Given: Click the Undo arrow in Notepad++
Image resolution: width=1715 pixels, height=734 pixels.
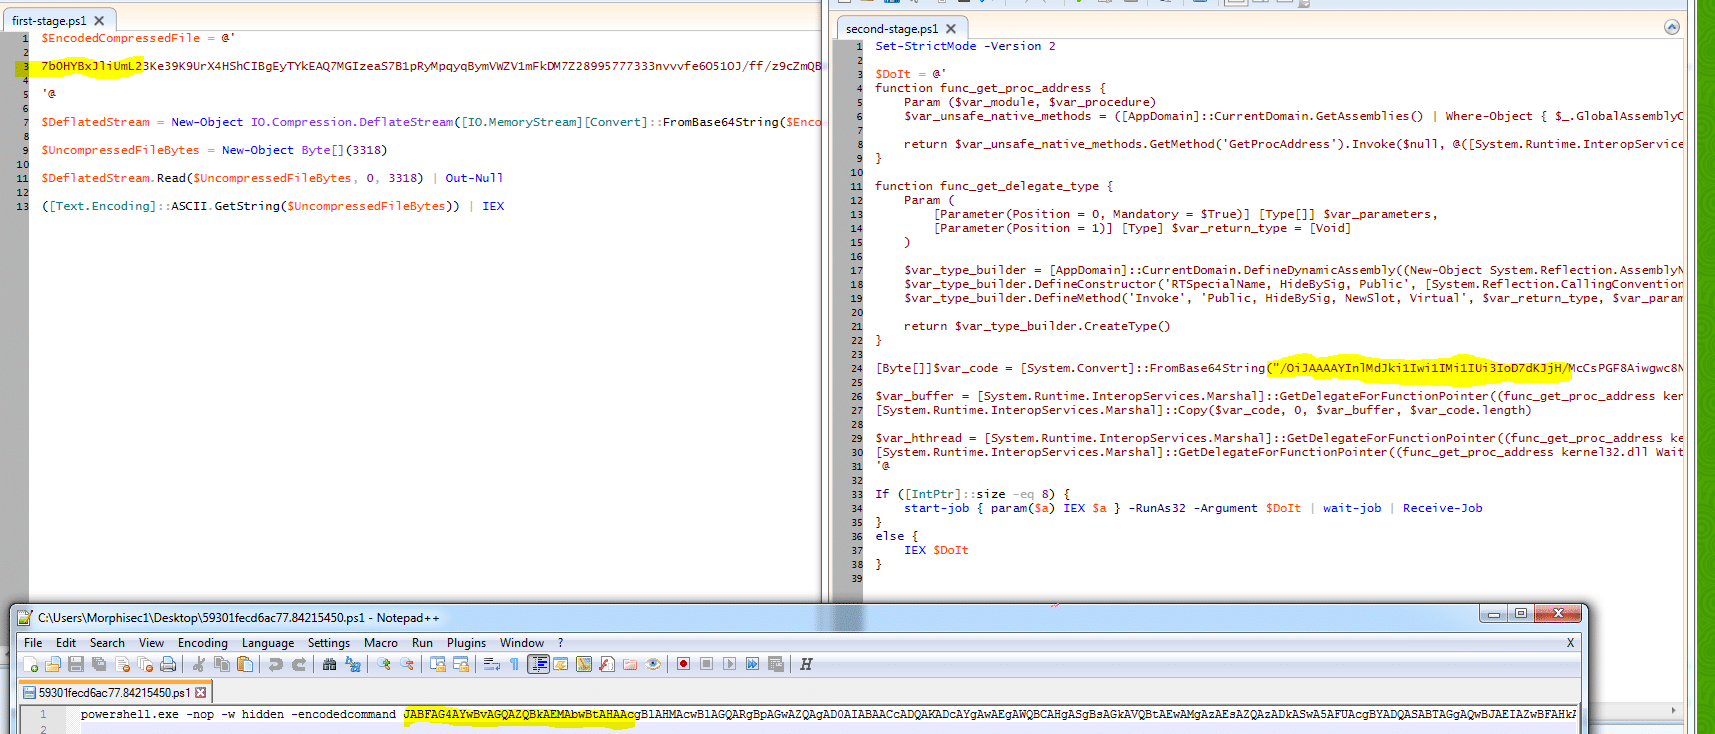Looking at the screenshot, I should tap(275, 664).
